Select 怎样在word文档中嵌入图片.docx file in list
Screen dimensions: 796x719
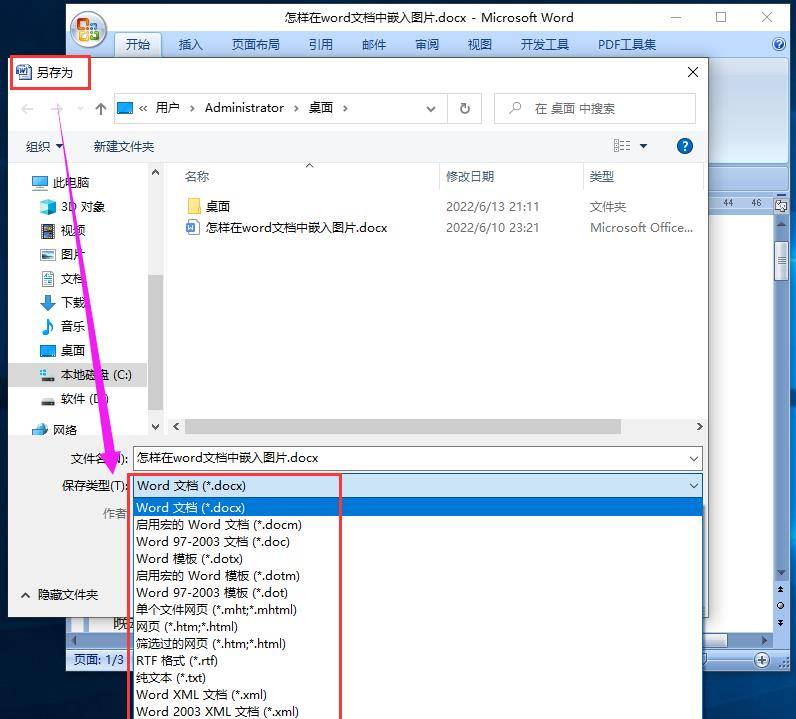287,227
